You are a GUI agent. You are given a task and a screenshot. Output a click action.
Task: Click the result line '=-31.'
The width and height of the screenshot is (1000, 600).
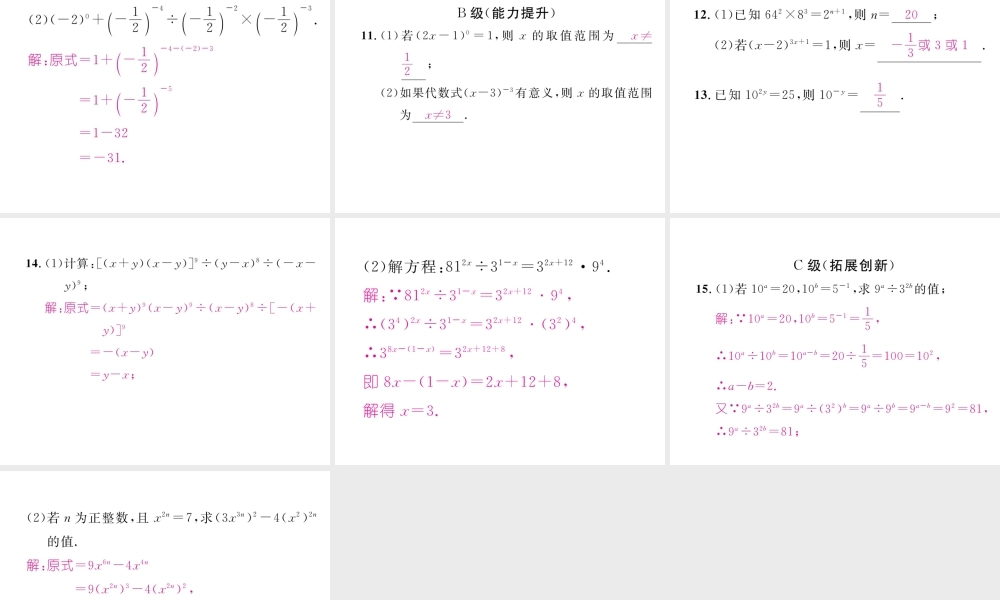[x=102, y=157]
